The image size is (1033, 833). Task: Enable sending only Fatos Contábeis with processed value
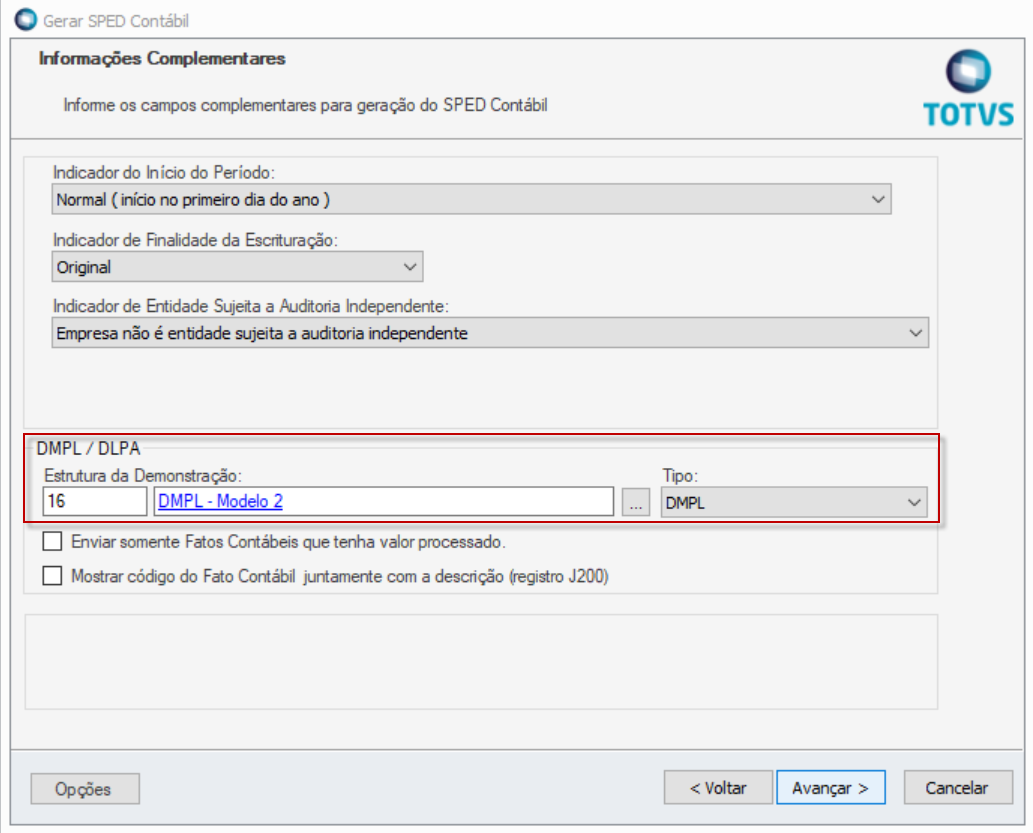point(52,542)
